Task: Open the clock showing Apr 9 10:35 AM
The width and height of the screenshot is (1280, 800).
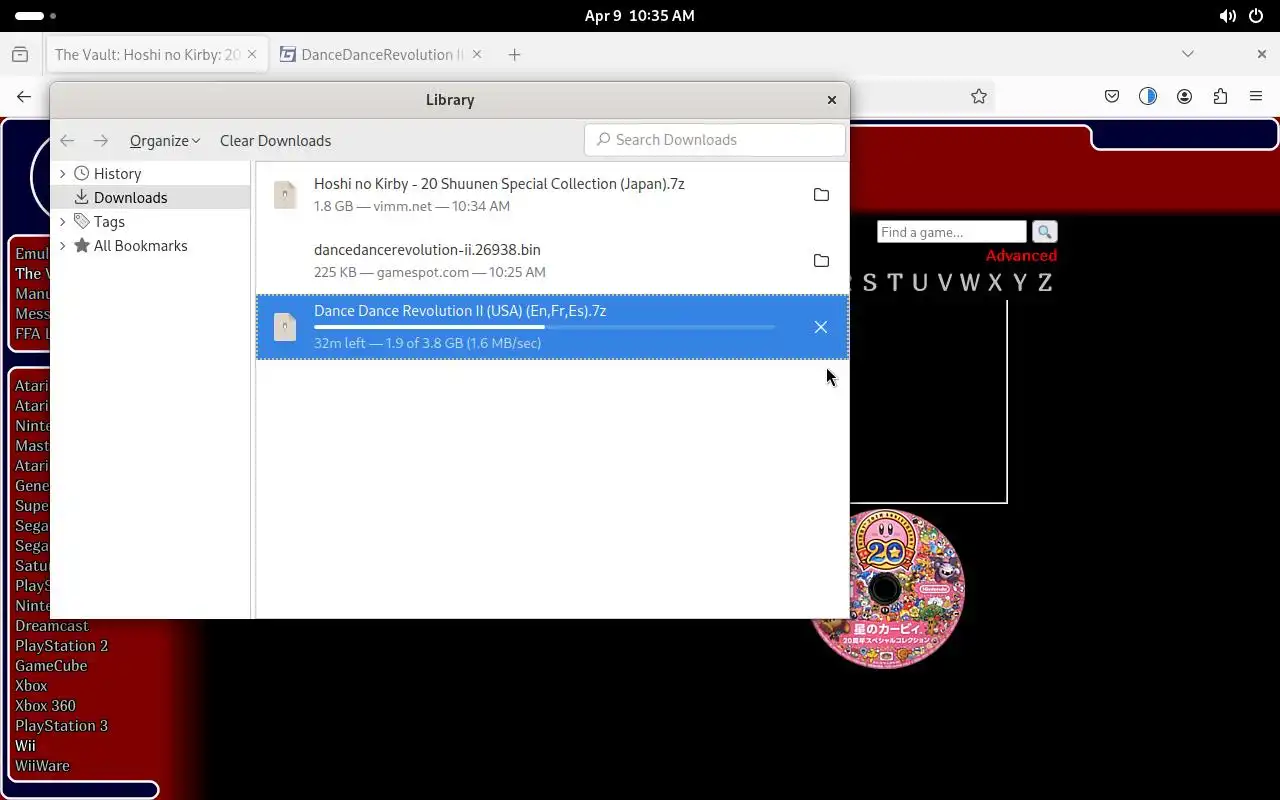Action: click(x=640, y=16)
